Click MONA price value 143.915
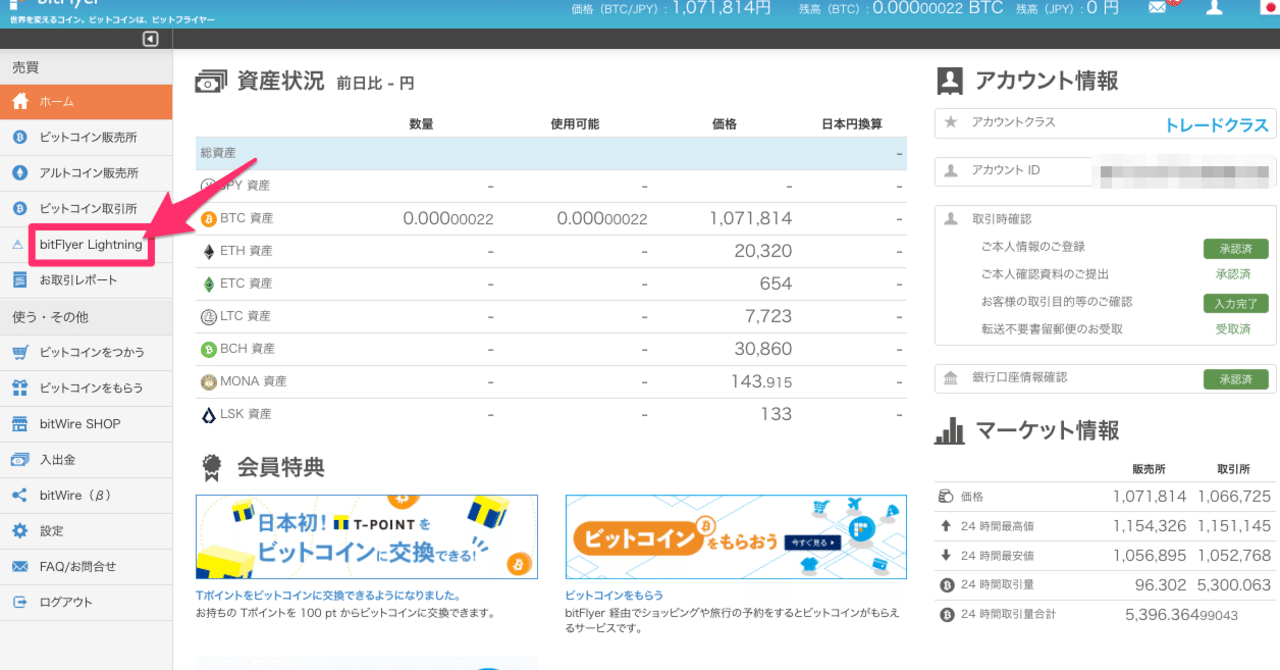Image resolution: width=1280 pixels, height=670 pixels. tap(761, 382)
